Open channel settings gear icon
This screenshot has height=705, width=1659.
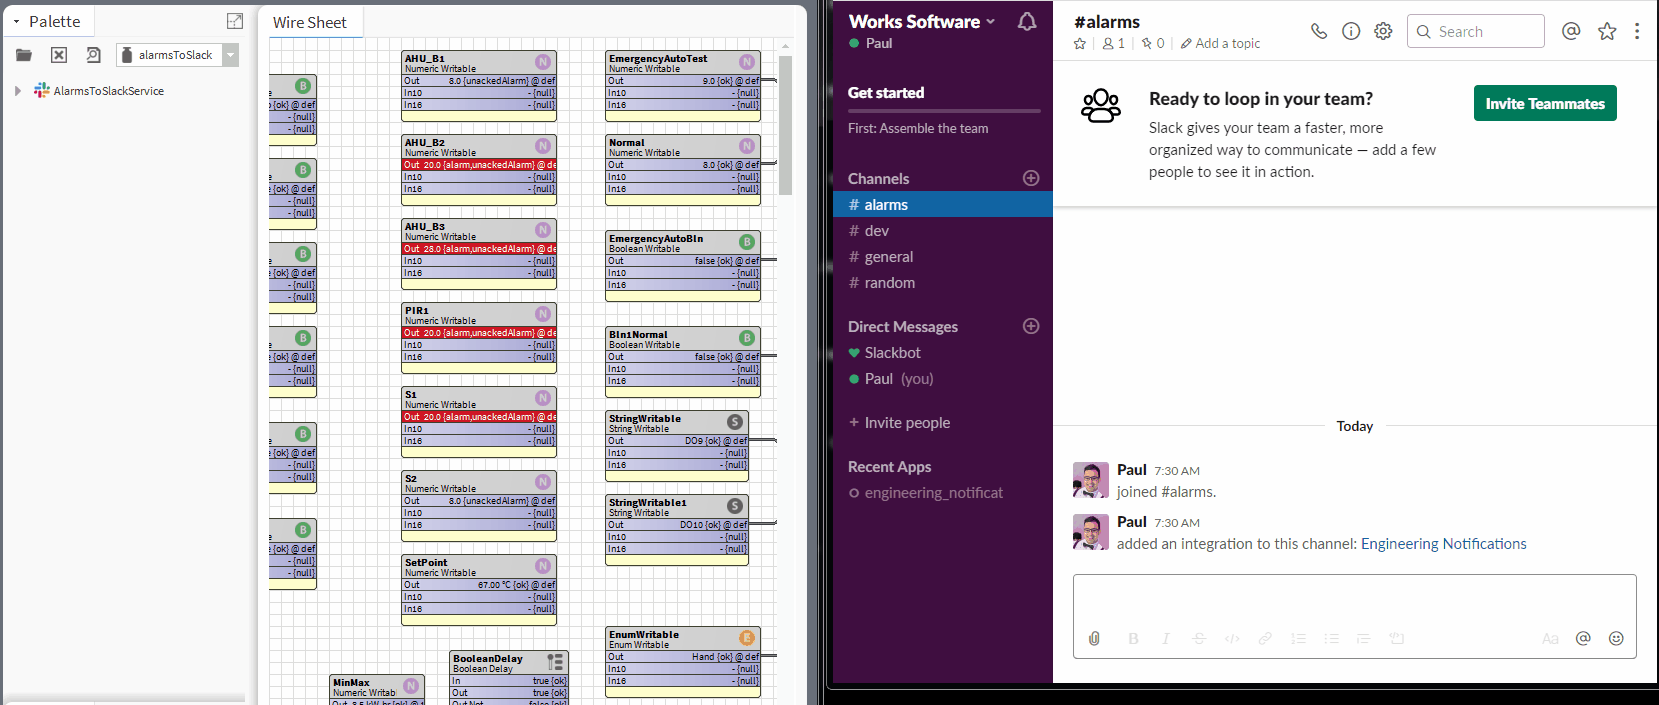pos(1383,31)
